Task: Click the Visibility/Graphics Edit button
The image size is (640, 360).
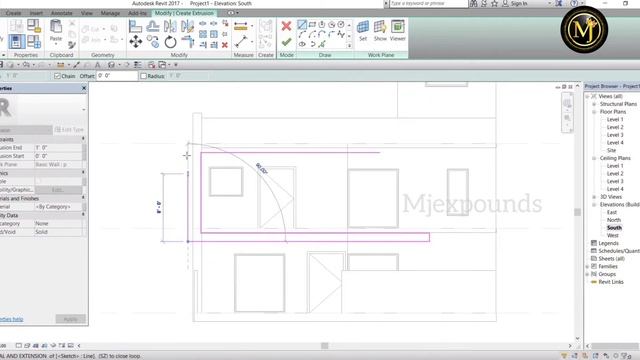Action: 58,190
